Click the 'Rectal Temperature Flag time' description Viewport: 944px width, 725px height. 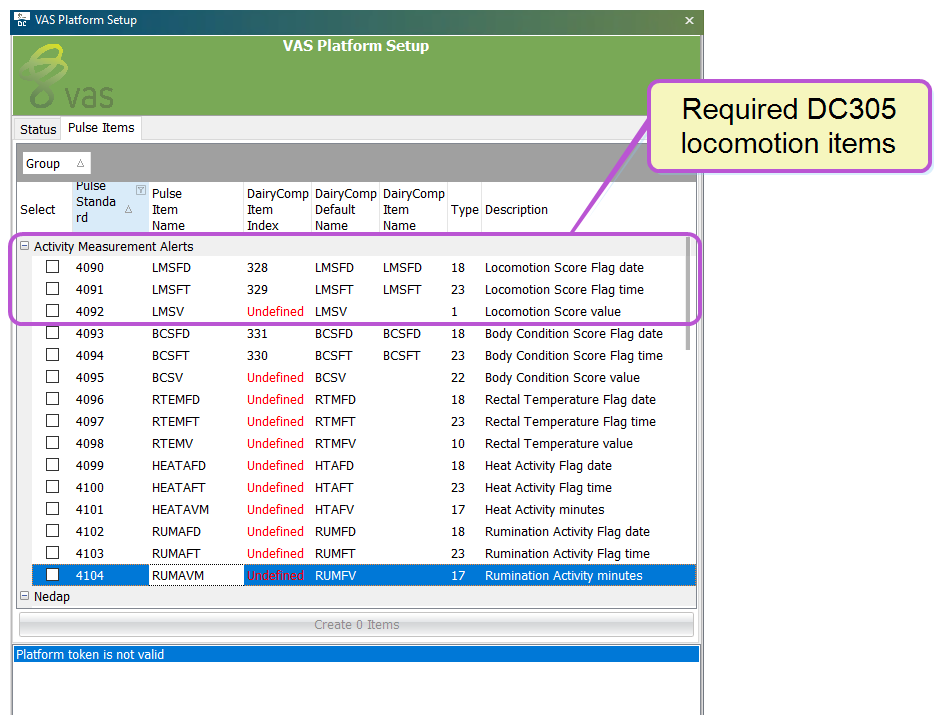click(570, 422)
